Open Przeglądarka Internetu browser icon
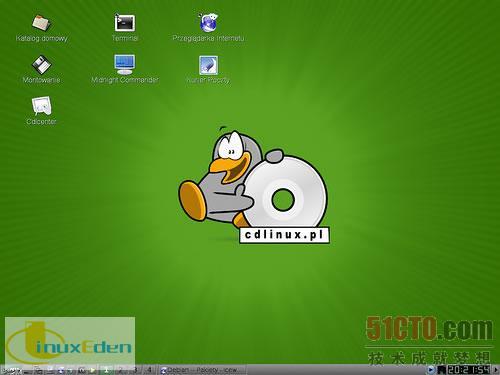This screenshot has width=500, height=375. pyautogui.click(x=208, y=23)
